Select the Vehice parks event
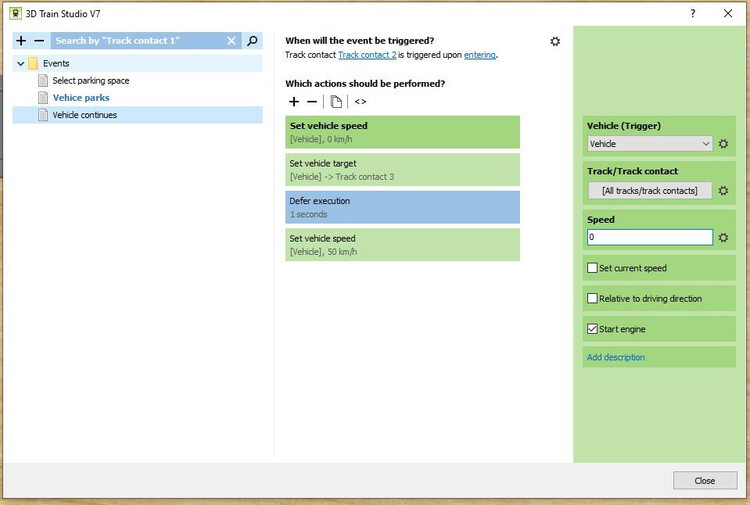The height and width of the screenshot is (505, 750). pos(81,98)
